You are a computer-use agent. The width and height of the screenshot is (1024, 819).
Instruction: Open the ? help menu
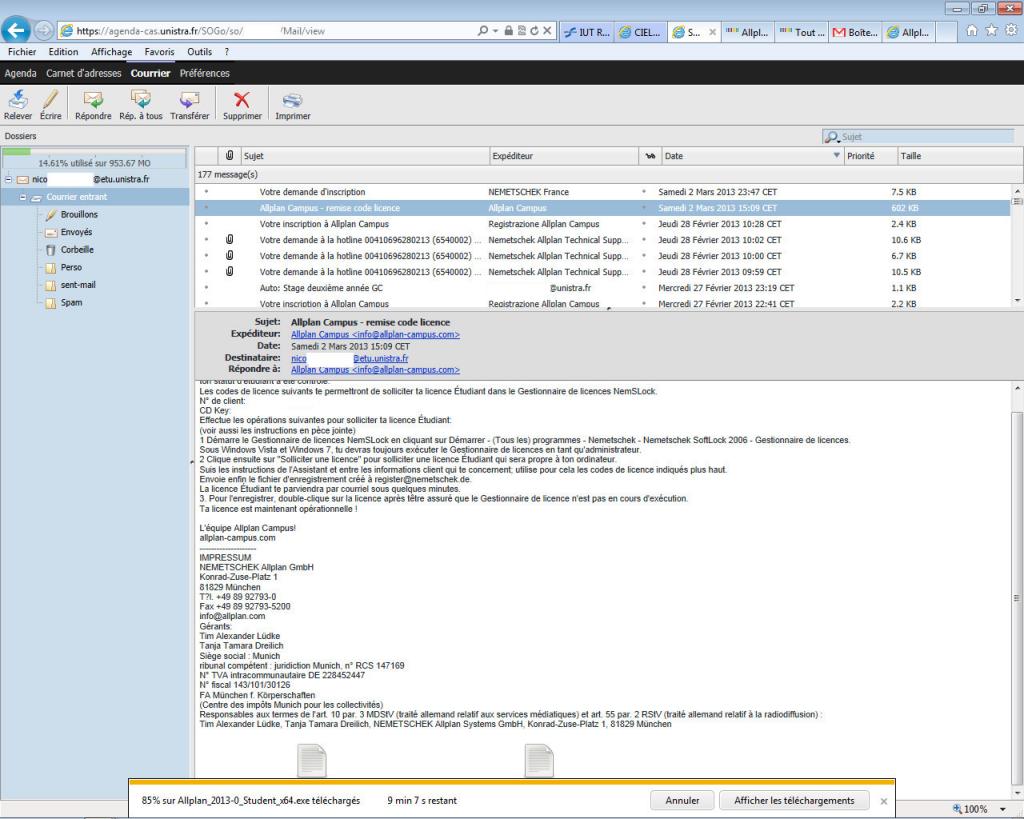click(x=227, y=52)
